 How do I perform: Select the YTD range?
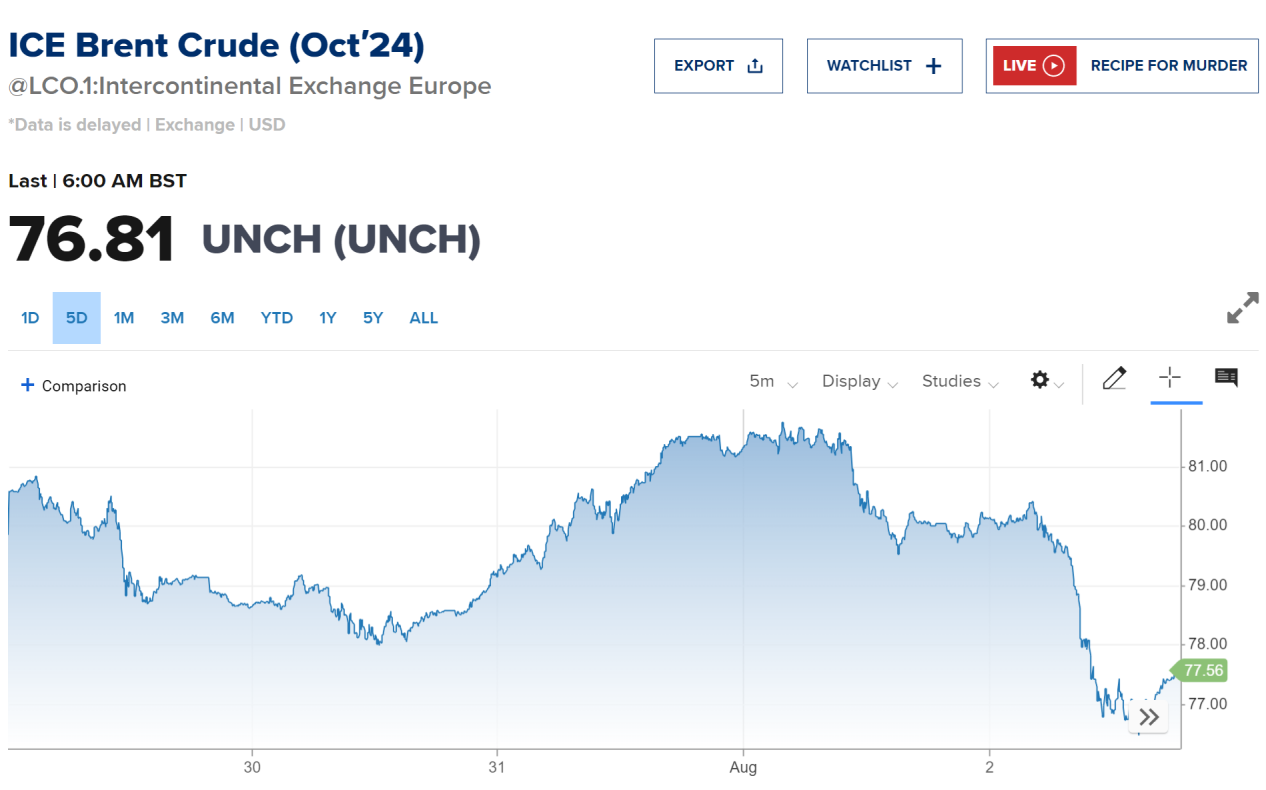click(x=277, y=318)
